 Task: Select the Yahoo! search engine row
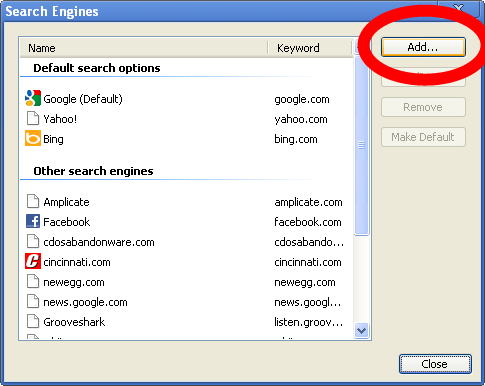(x=186, y=119)
